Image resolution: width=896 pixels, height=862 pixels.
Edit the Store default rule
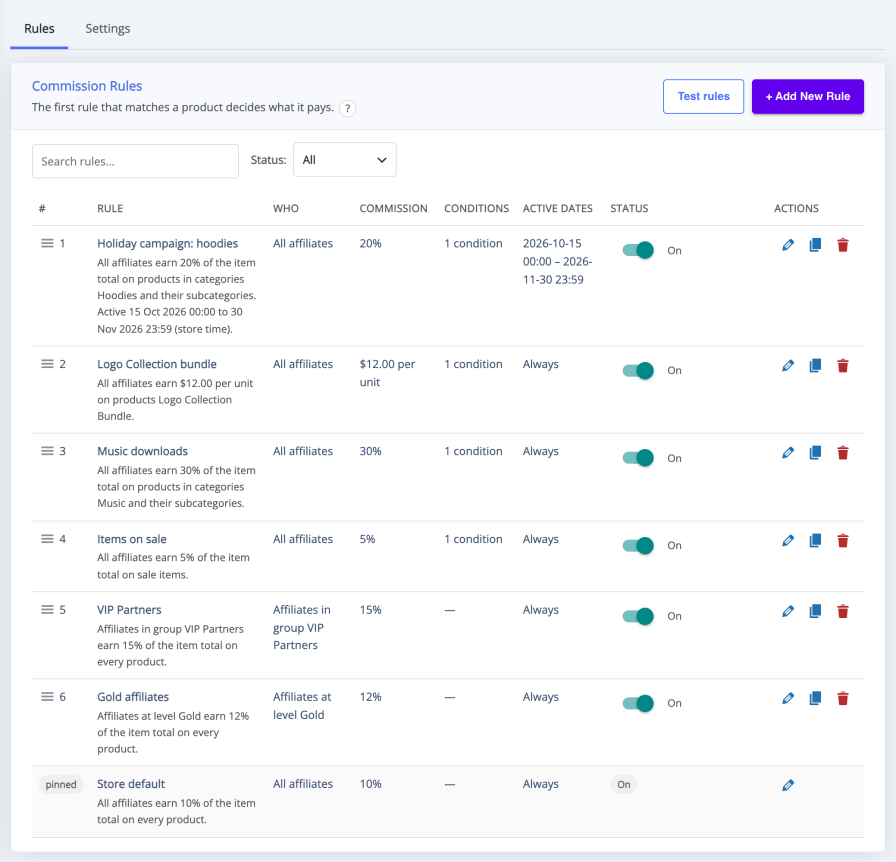coord(788,785)
